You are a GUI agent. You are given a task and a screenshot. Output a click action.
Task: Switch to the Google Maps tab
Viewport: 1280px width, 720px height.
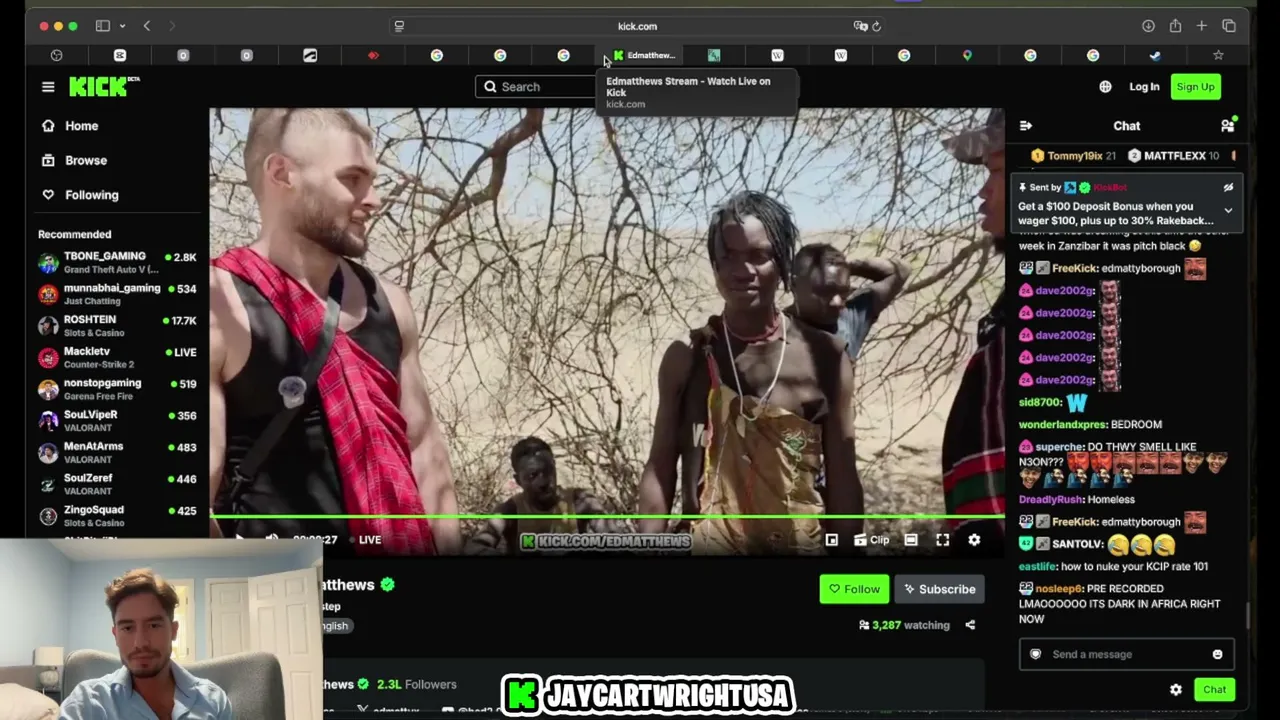pos(967,55)
